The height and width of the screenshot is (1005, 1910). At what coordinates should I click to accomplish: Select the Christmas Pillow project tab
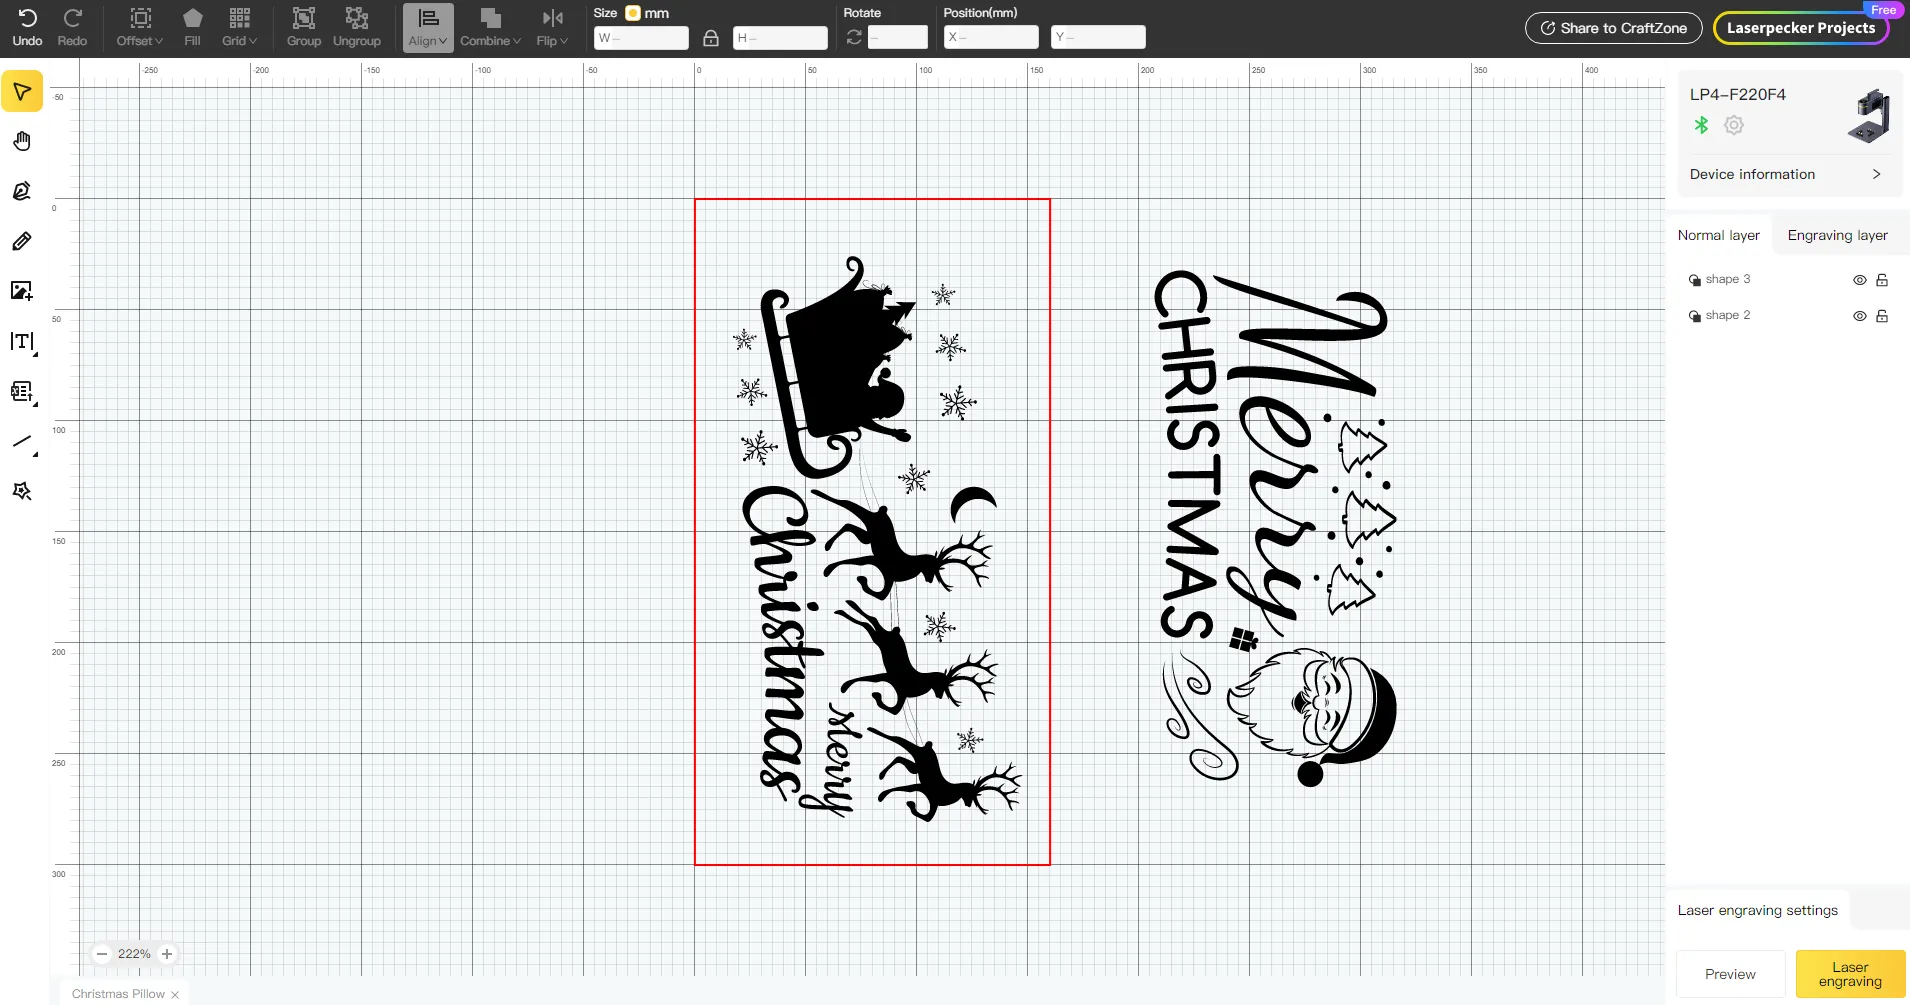coord(118,994)
